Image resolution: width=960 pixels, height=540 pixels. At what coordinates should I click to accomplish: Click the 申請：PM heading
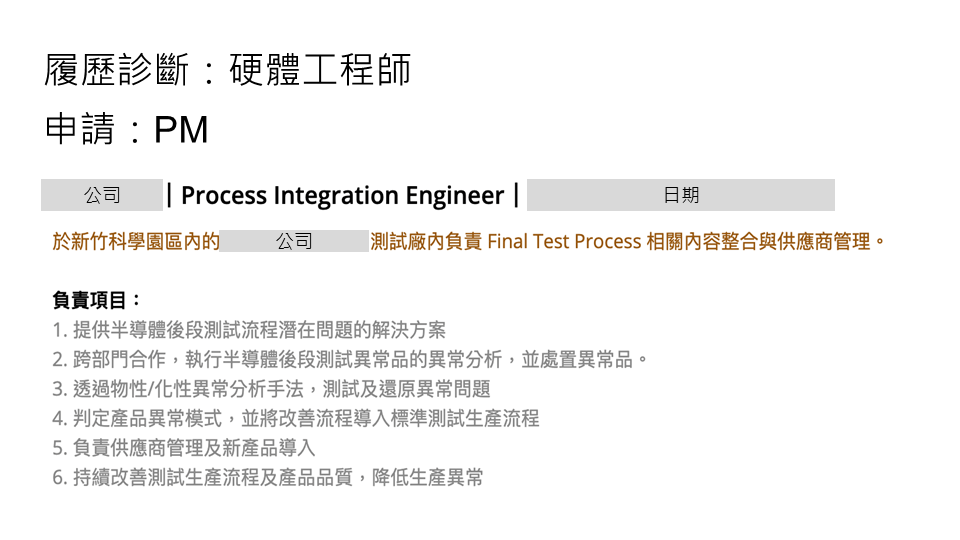coord(127,129)
